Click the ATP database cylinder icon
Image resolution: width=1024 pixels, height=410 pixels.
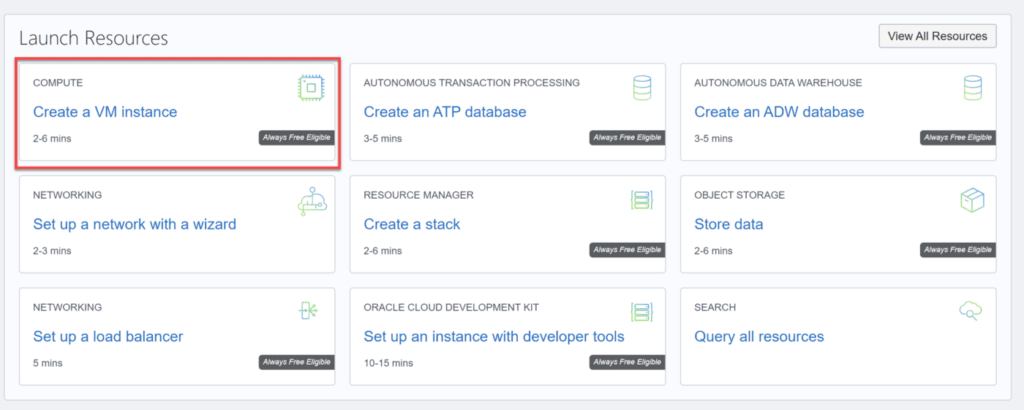pos(641,88)
